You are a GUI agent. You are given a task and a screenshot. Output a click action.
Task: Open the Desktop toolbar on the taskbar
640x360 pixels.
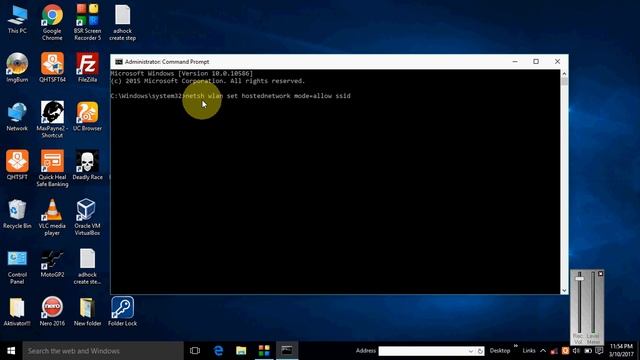[x=500, y=351]
